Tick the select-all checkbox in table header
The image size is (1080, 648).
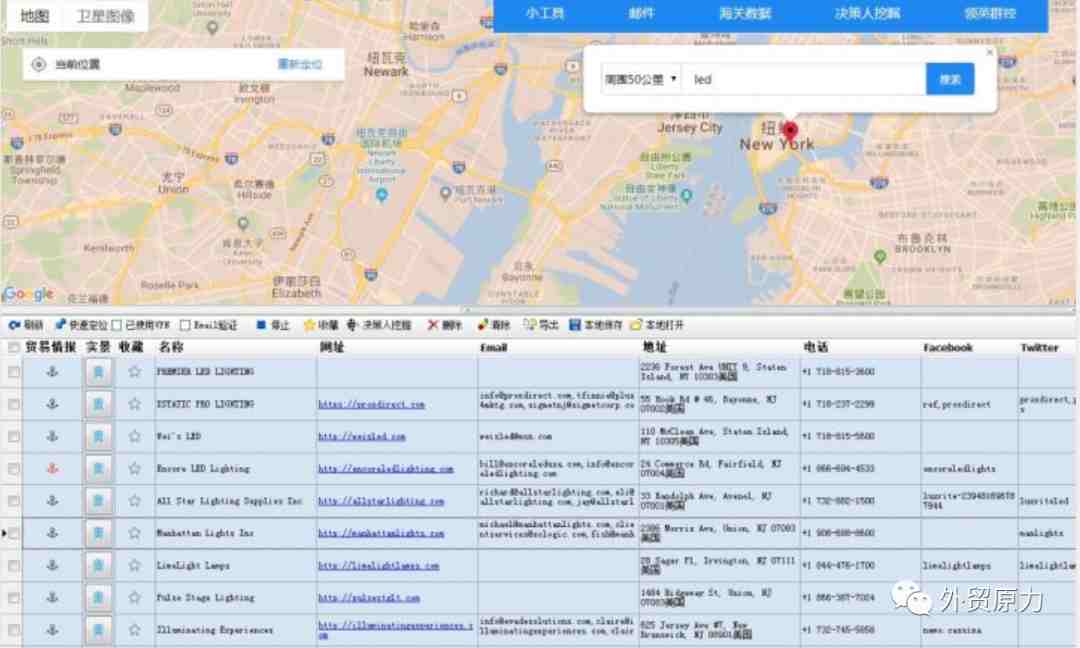14,348
